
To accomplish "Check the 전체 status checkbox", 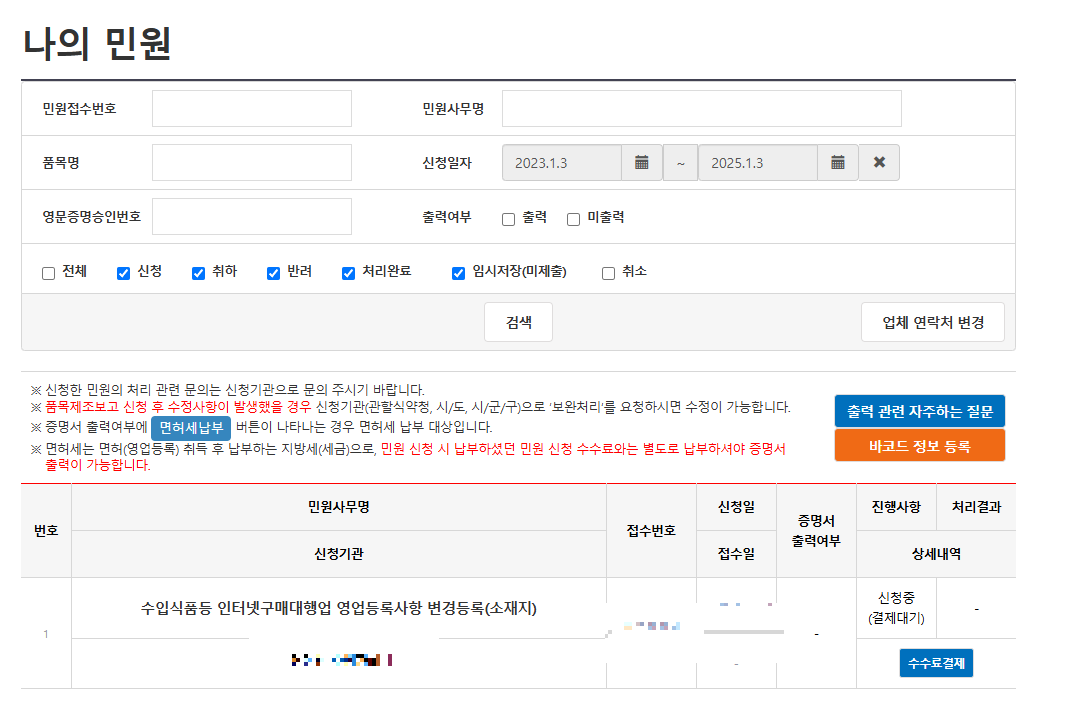I will pos(48,273).
